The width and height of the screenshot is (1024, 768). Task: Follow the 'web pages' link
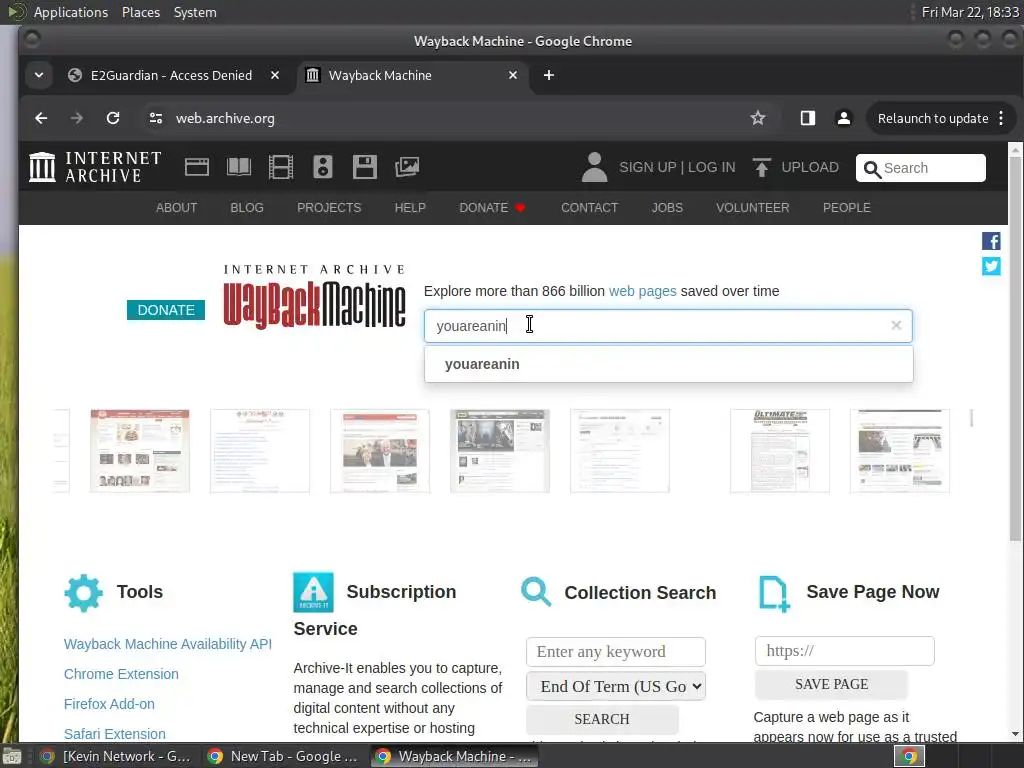tap(643, 291)
